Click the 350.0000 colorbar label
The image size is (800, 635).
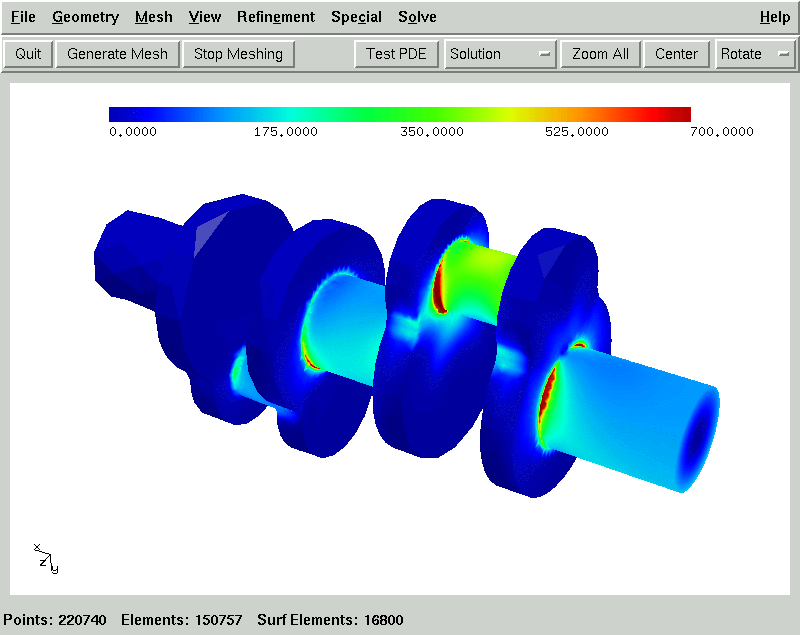(x=432, y=132)
